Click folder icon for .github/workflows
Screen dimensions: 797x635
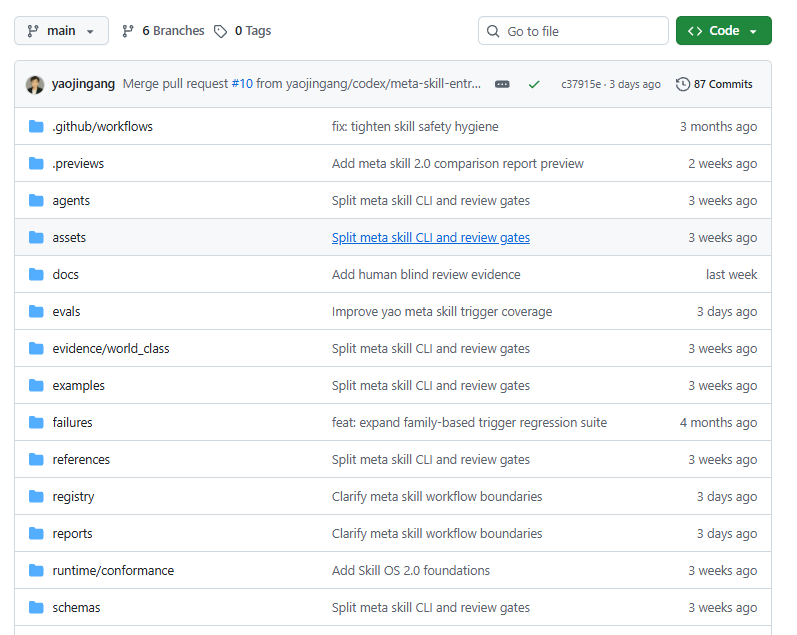(36, 126)
